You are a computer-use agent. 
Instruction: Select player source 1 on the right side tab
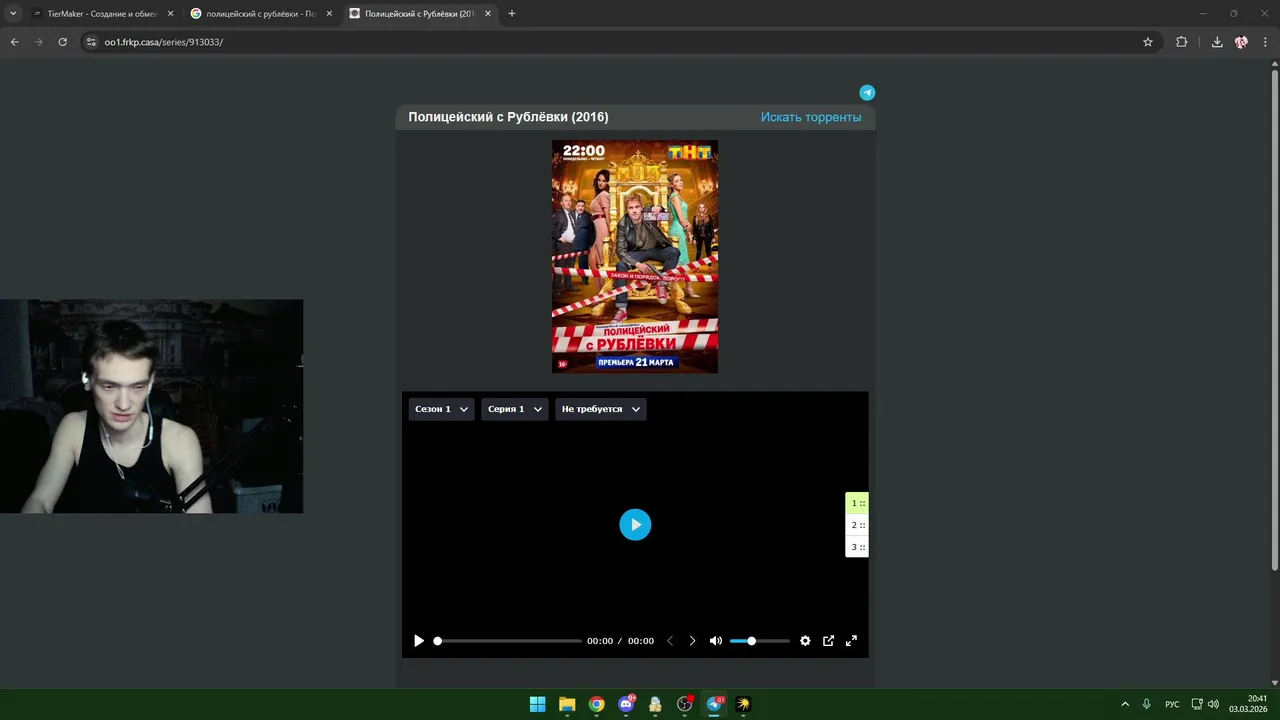pyautogui.click(x=857, y=503)
